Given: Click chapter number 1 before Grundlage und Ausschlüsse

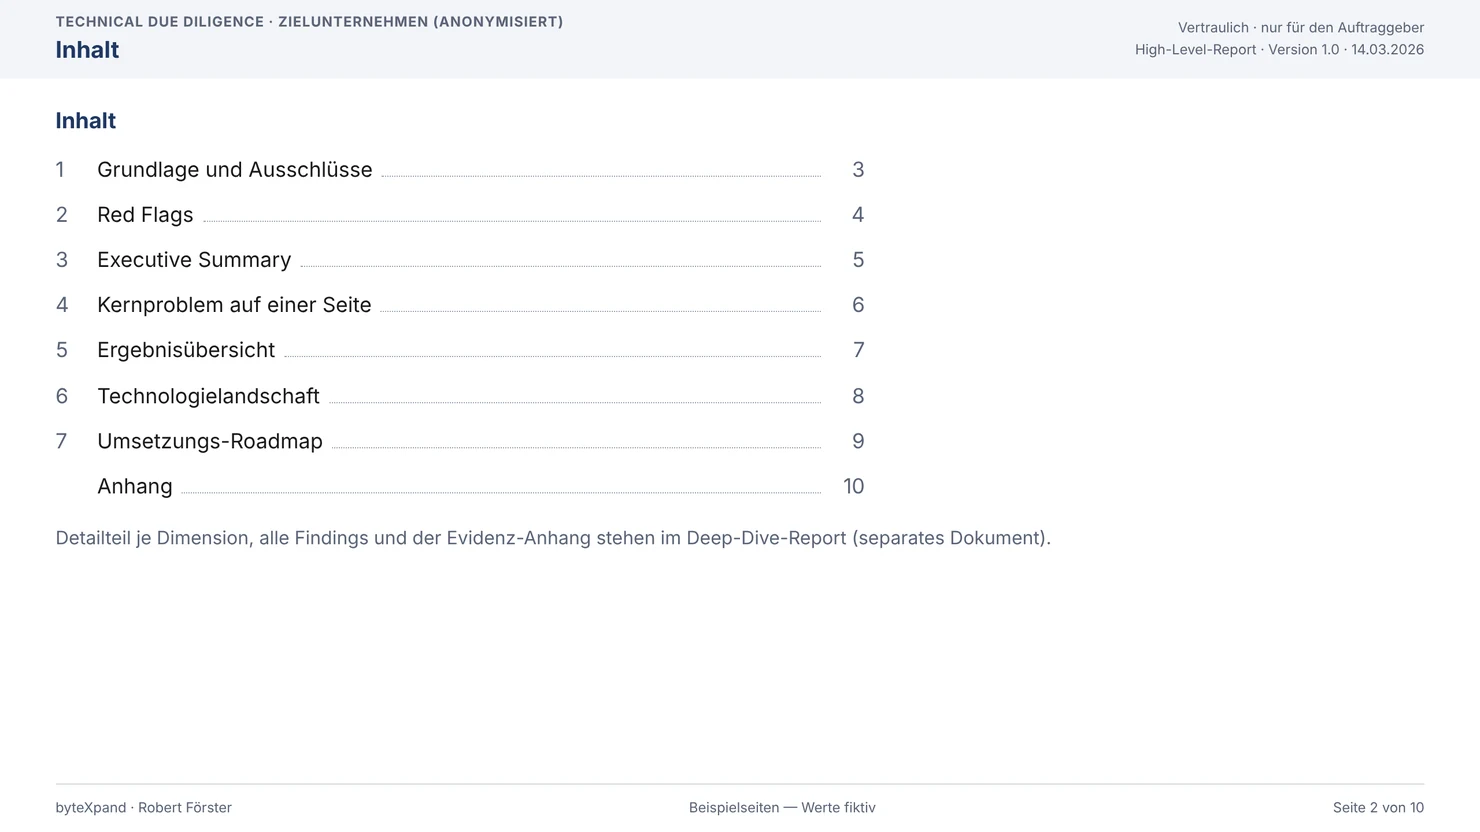Looking at the screenshot, I should pyautogui.click(x=60, y=170).
